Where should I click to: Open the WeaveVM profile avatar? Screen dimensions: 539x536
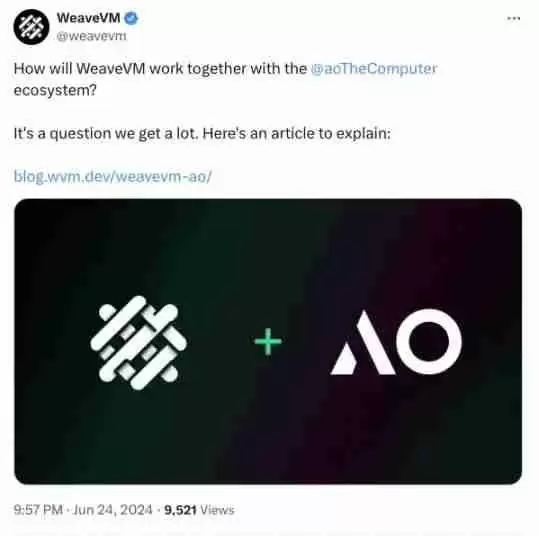click(x=31, y=27)
